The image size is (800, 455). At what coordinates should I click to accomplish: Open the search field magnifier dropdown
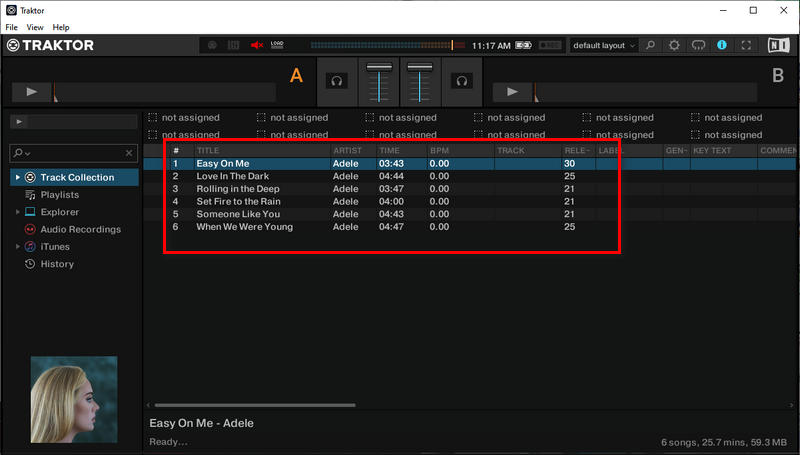click(x=21, y=153)
